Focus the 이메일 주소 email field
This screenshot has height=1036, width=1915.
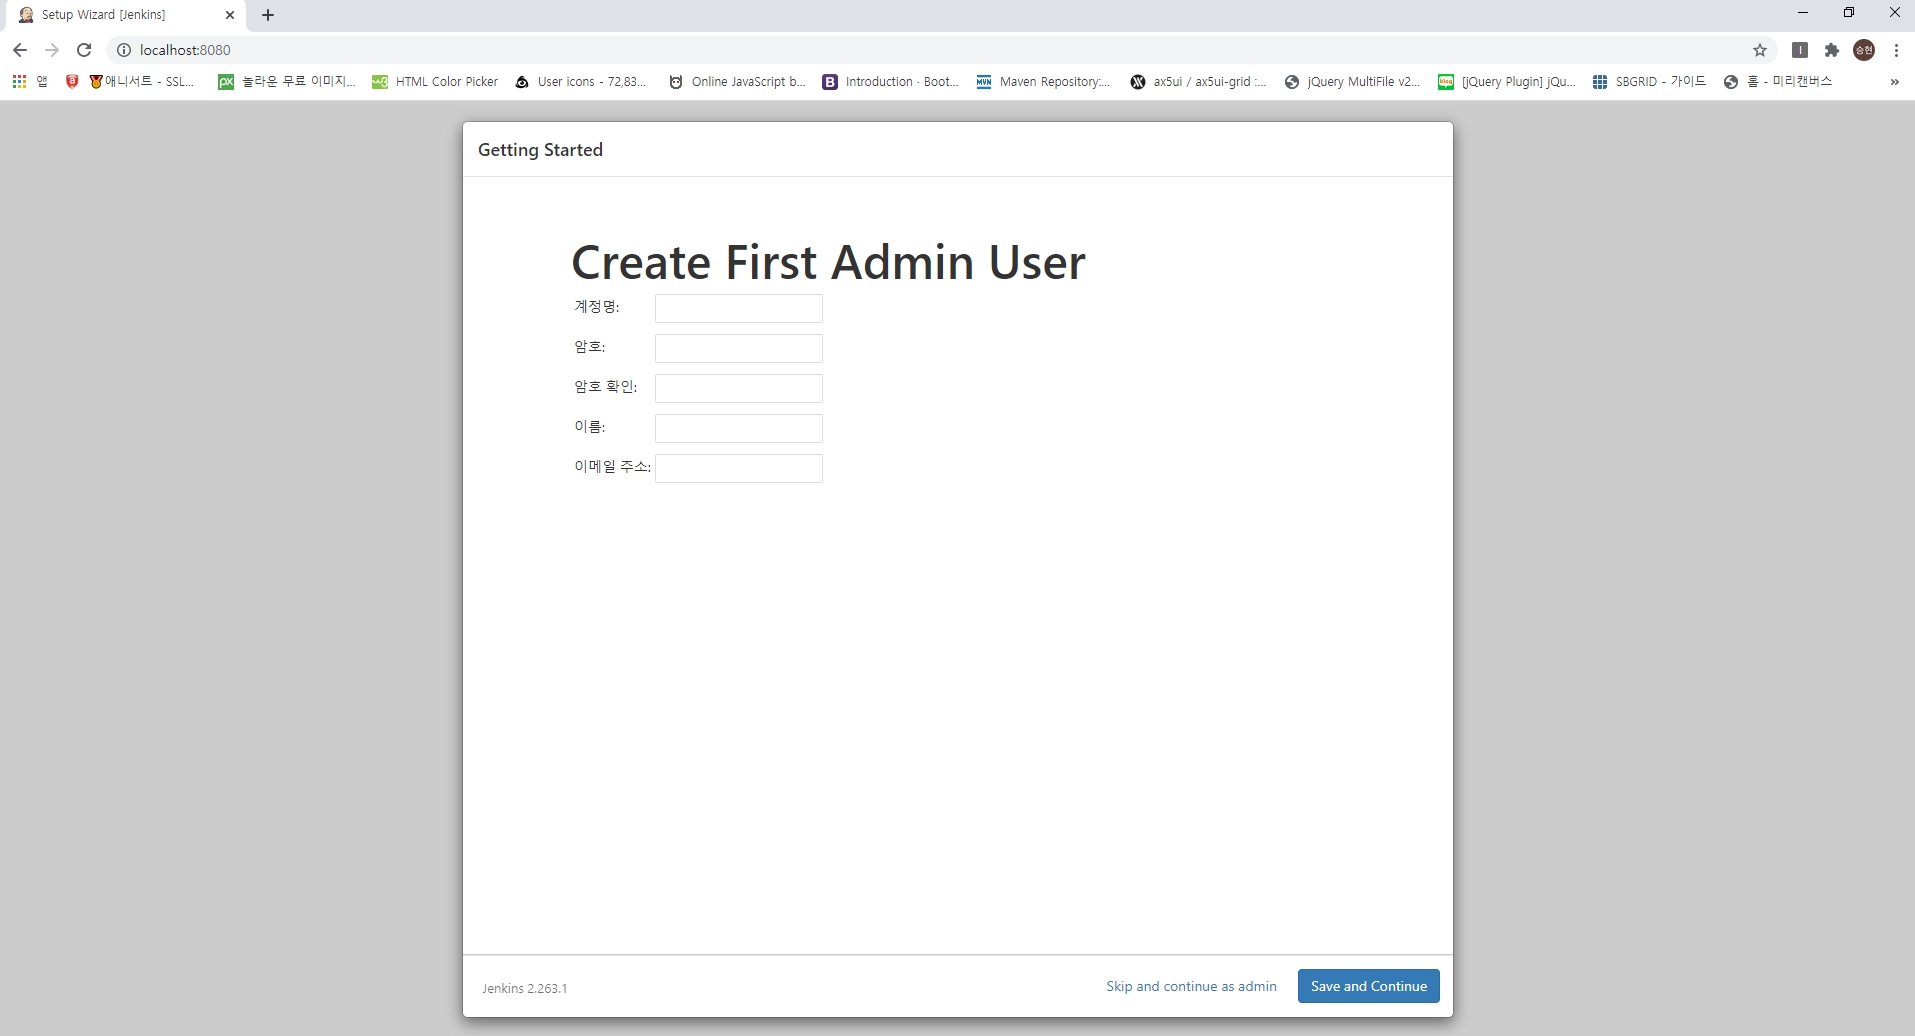[739, 468]
